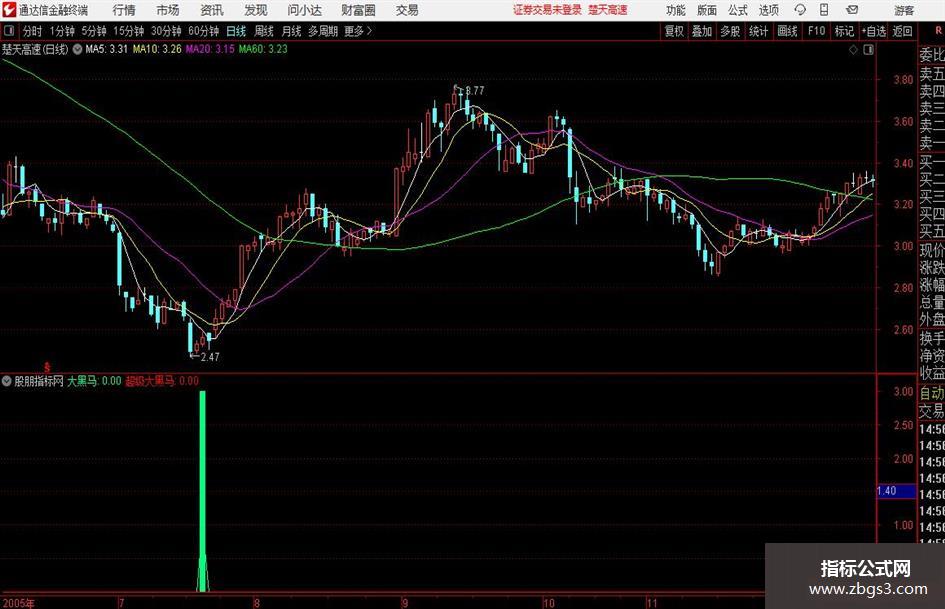Screen dimensions: 945x609
Task: Click 游客 user label
Action: [904, 10]
